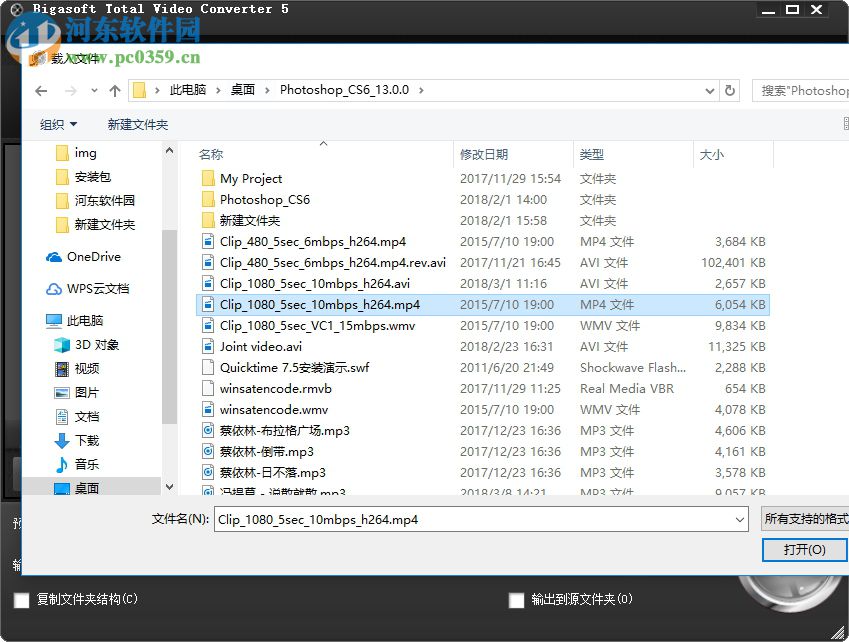Open the 组织 menu
The width and height of the screenshot is (849, 642).
(x=57, y=124)
